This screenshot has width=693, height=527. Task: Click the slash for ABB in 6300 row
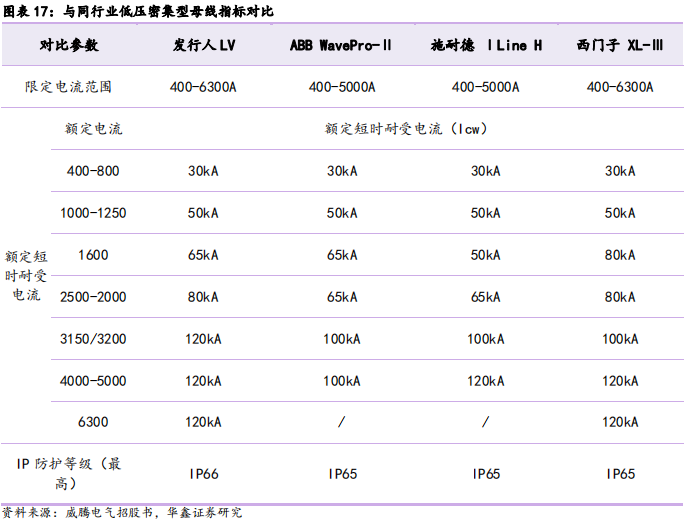(x=342, y=422)
